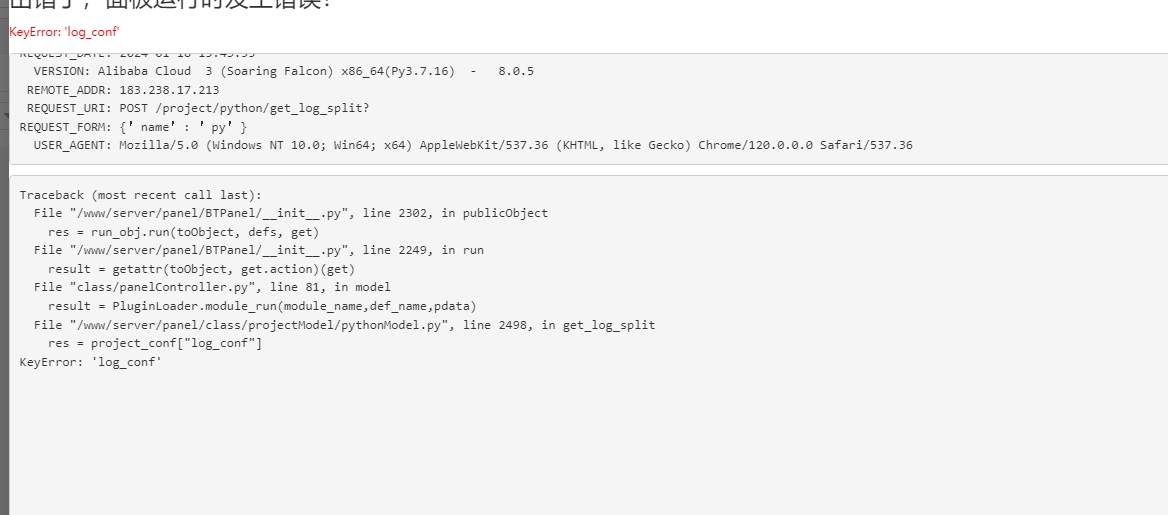Click the pythonModel.py line 2498 entry
Screen dimensions: 1168x515
tap(344, 325)
